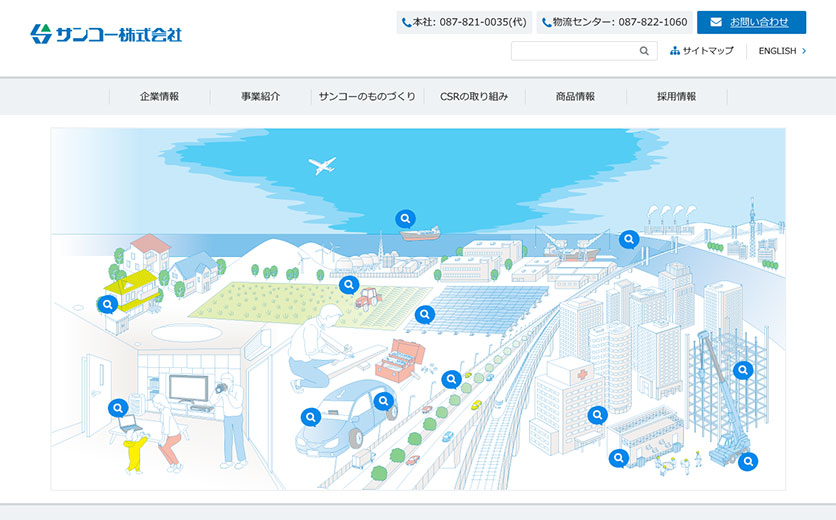Open the magnifier hotspot near the harbor cranes

(x=629, y=239)
